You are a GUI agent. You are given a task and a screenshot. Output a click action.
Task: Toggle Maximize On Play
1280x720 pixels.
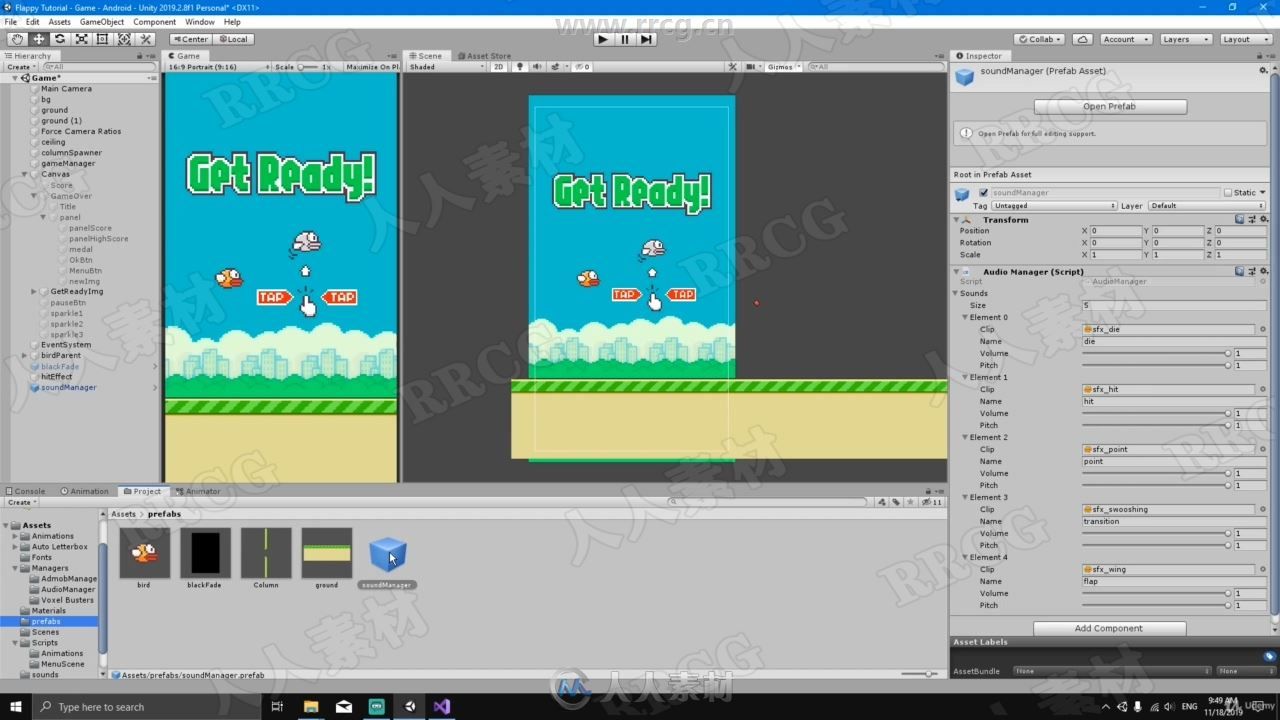click(372, 67)
